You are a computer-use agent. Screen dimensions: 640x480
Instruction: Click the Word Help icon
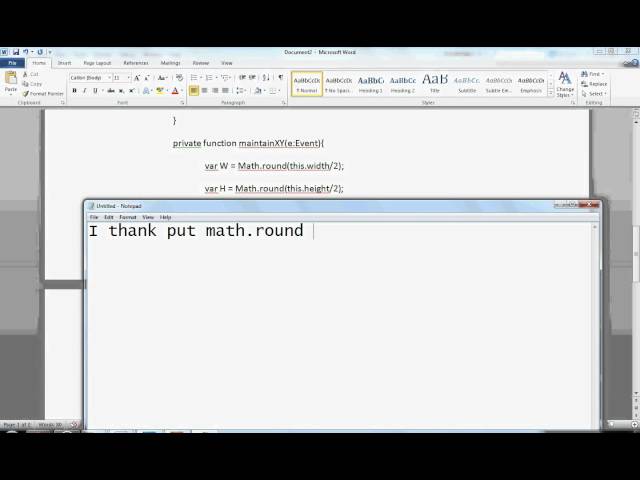pos(635,63)
